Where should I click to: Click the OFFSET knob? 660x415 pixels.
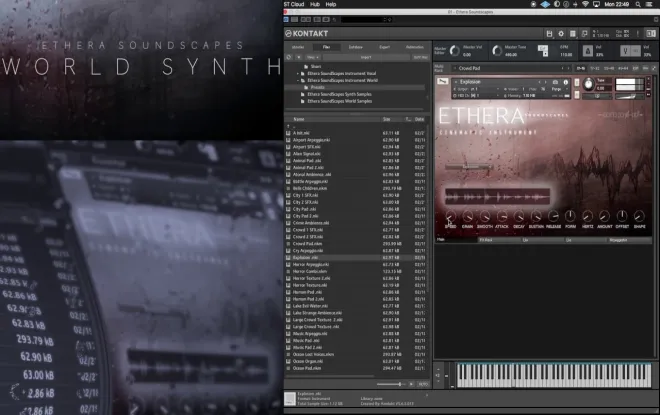pyautogui.click(x=622, y=217)
